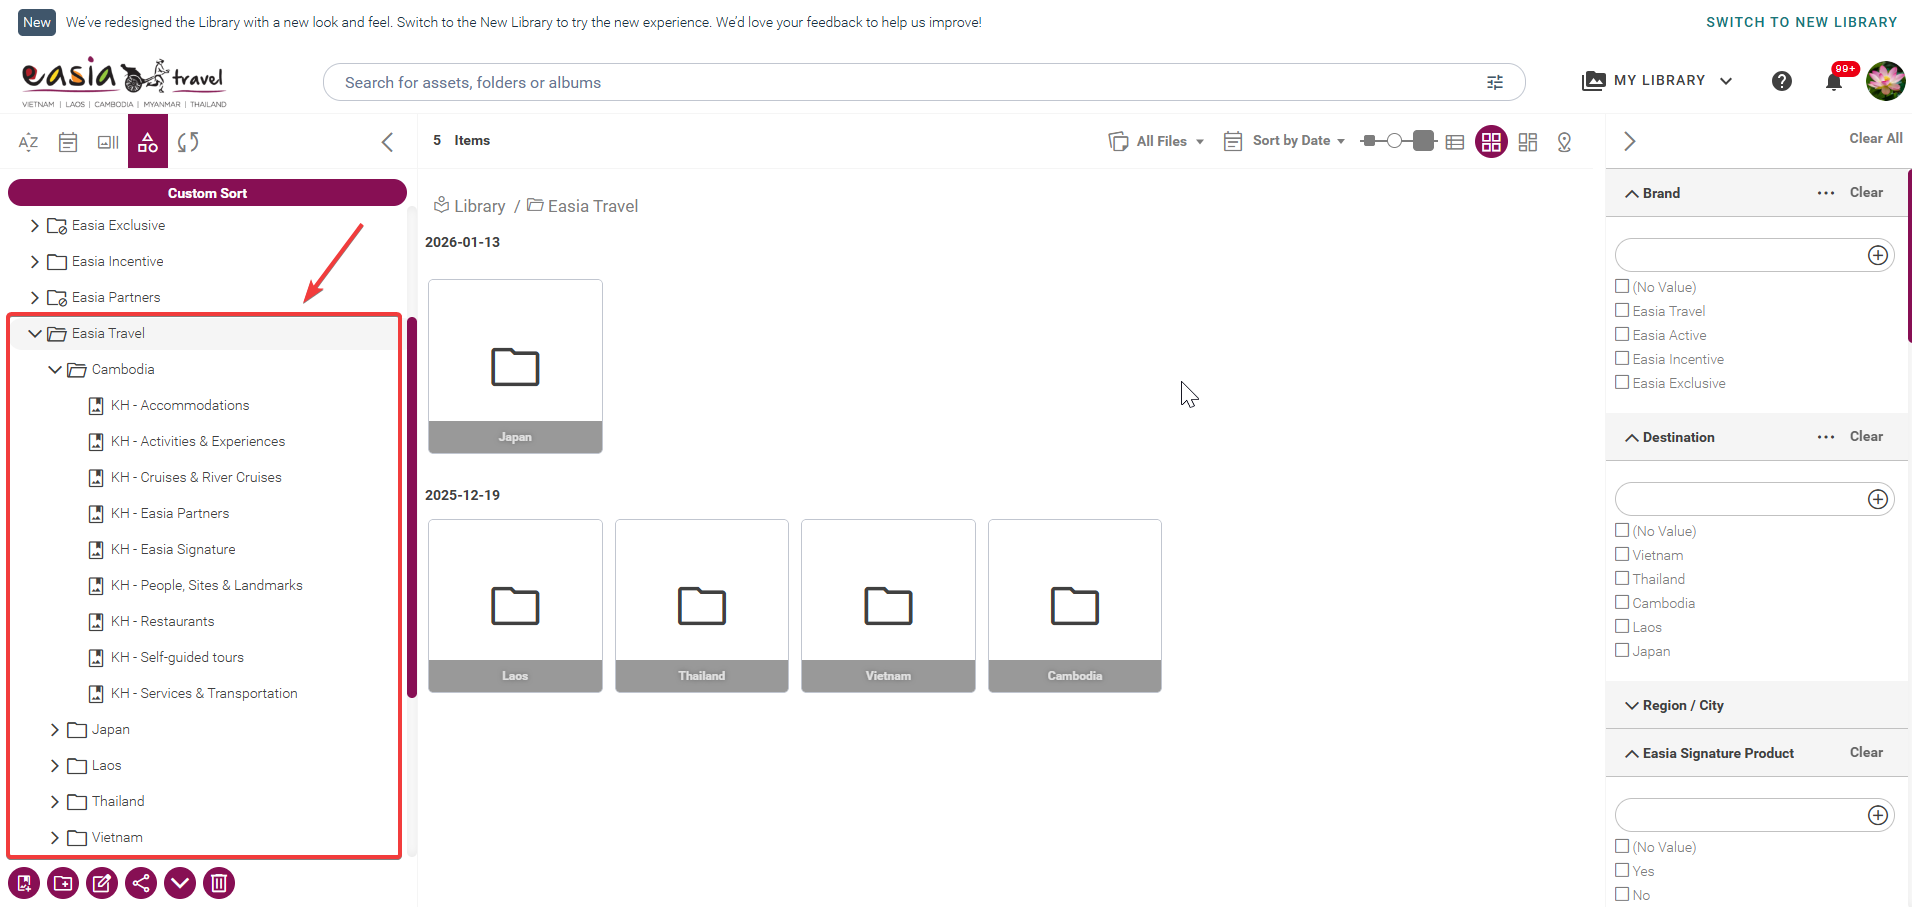Click the refresh folder tree icon
The image size is (1912, 907).
[x=188, y=142]
